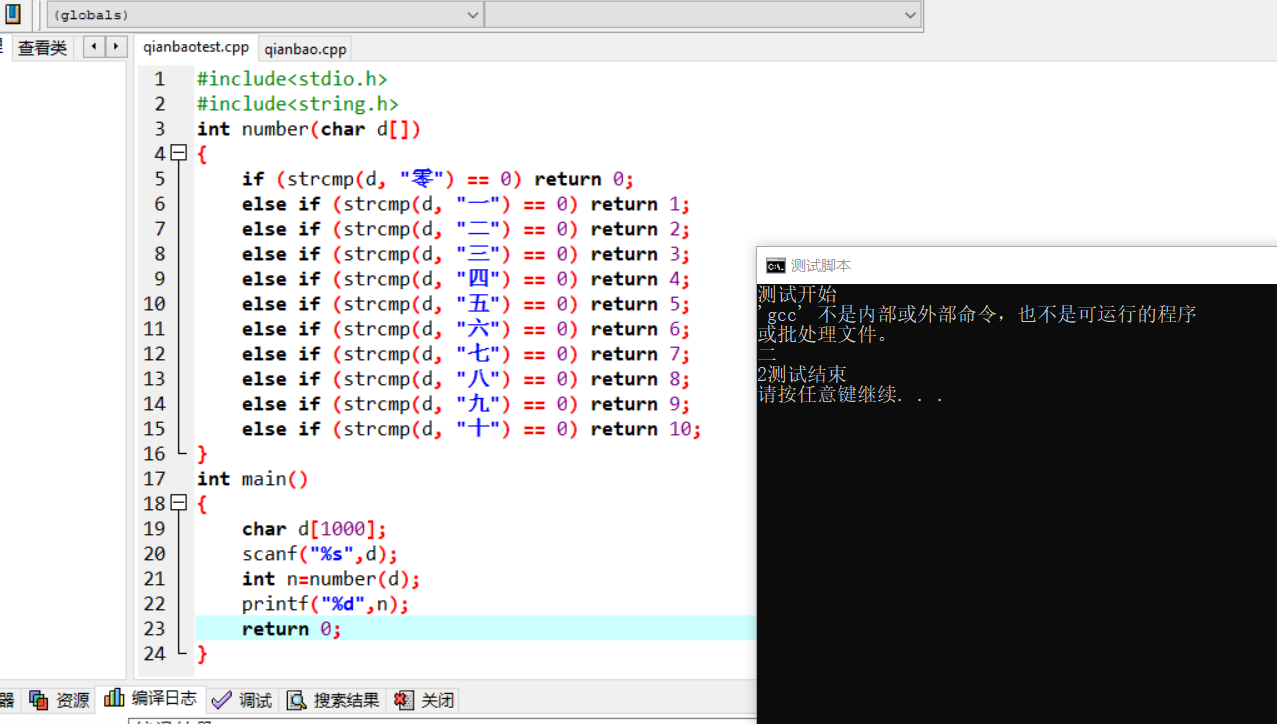Click the int n=number(d); line
Viewport: 1277px width, 724px height.
click(x=331, y=579)
